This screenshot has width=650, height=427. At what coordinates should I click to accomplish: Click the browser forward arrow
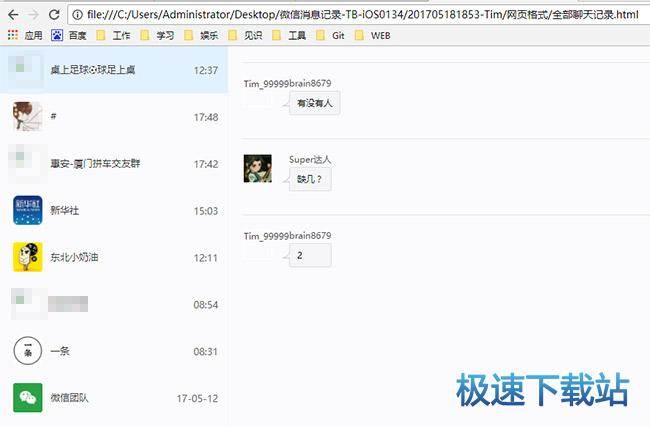(33, 15)
